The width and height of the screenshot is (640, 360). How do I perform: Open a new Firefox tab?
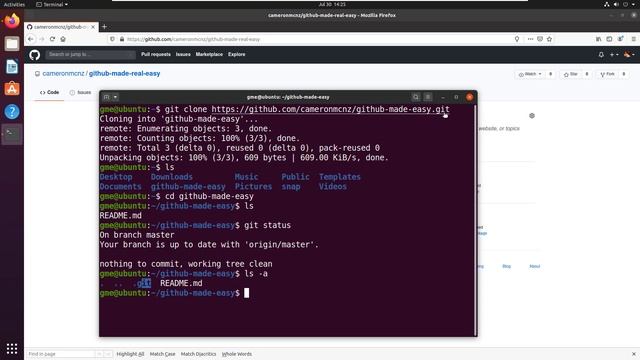pyautogui.click(x=104, y=27)
